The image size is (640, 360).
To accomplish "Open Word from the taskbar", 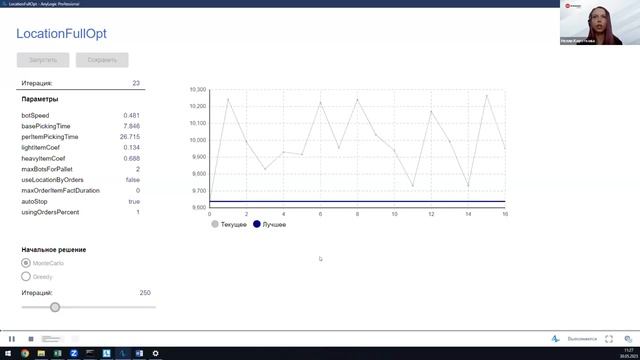I will [139, 353].
